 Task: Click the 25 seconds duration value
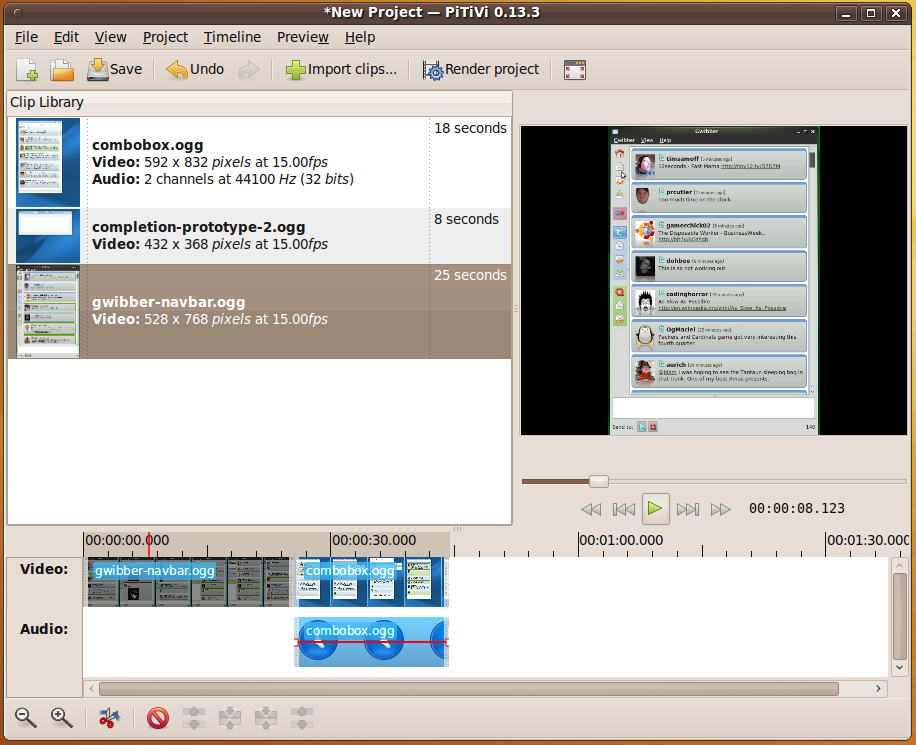(x=470, y=275)
